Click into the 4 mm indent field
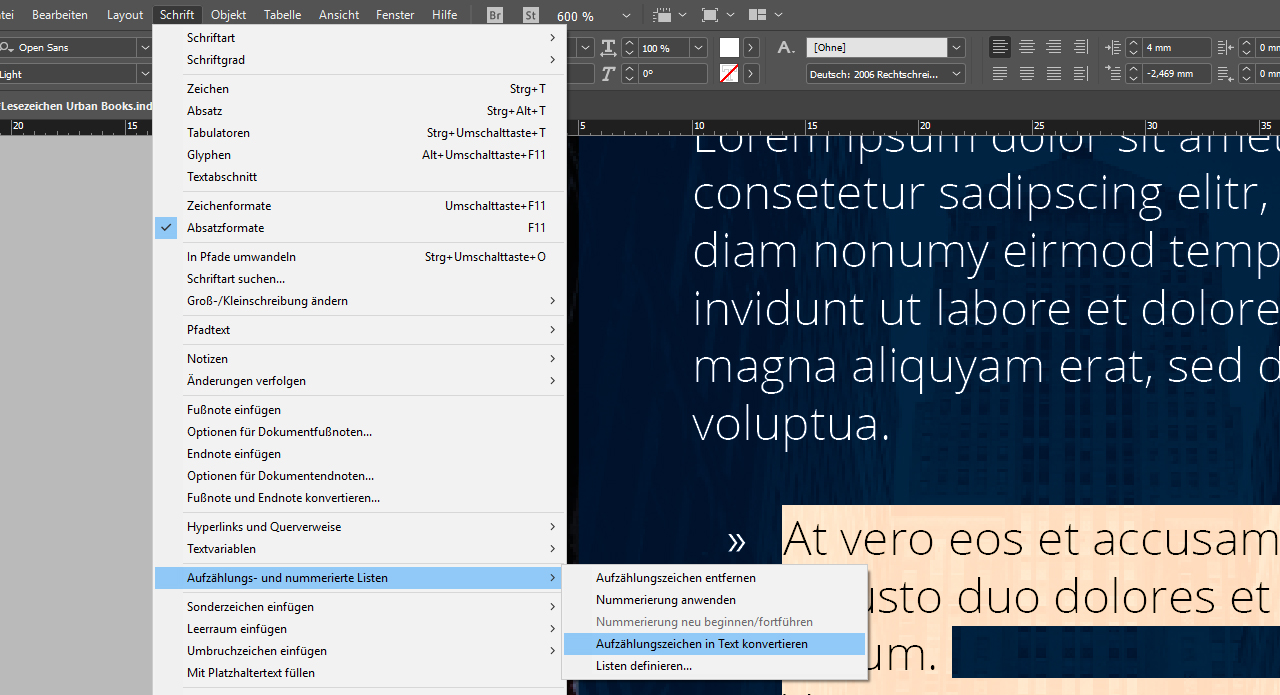 point(1176,47)
